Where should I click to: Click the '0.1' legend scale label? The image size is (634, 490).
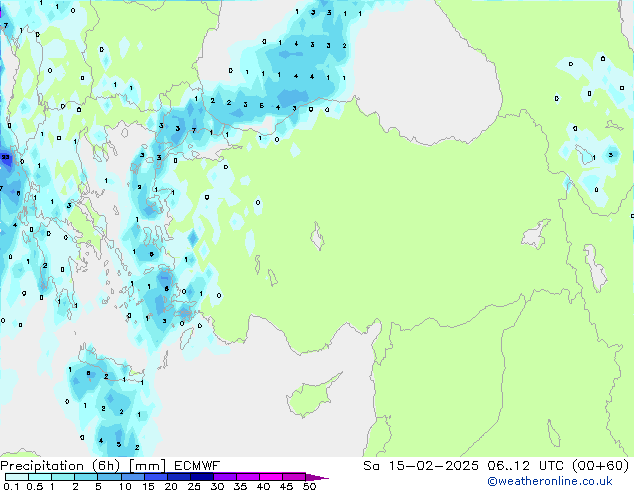click(11, 486)
